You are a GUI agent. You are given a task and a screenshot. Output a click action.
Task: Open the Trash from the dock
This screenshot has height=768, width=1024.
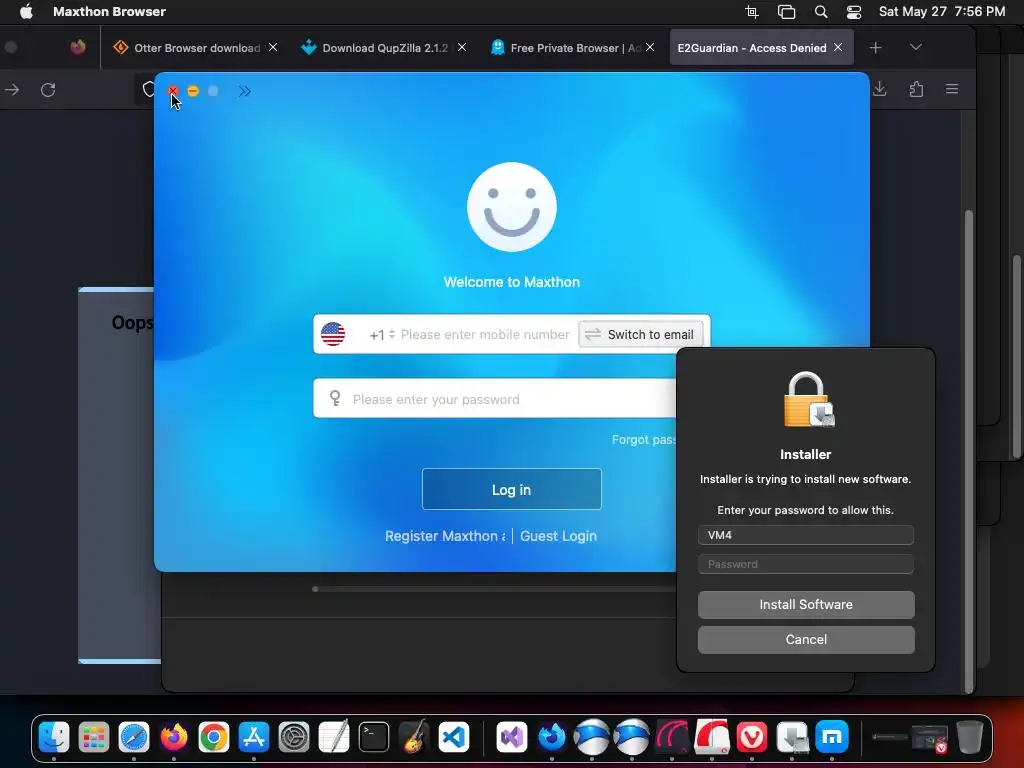coord(970,737)
